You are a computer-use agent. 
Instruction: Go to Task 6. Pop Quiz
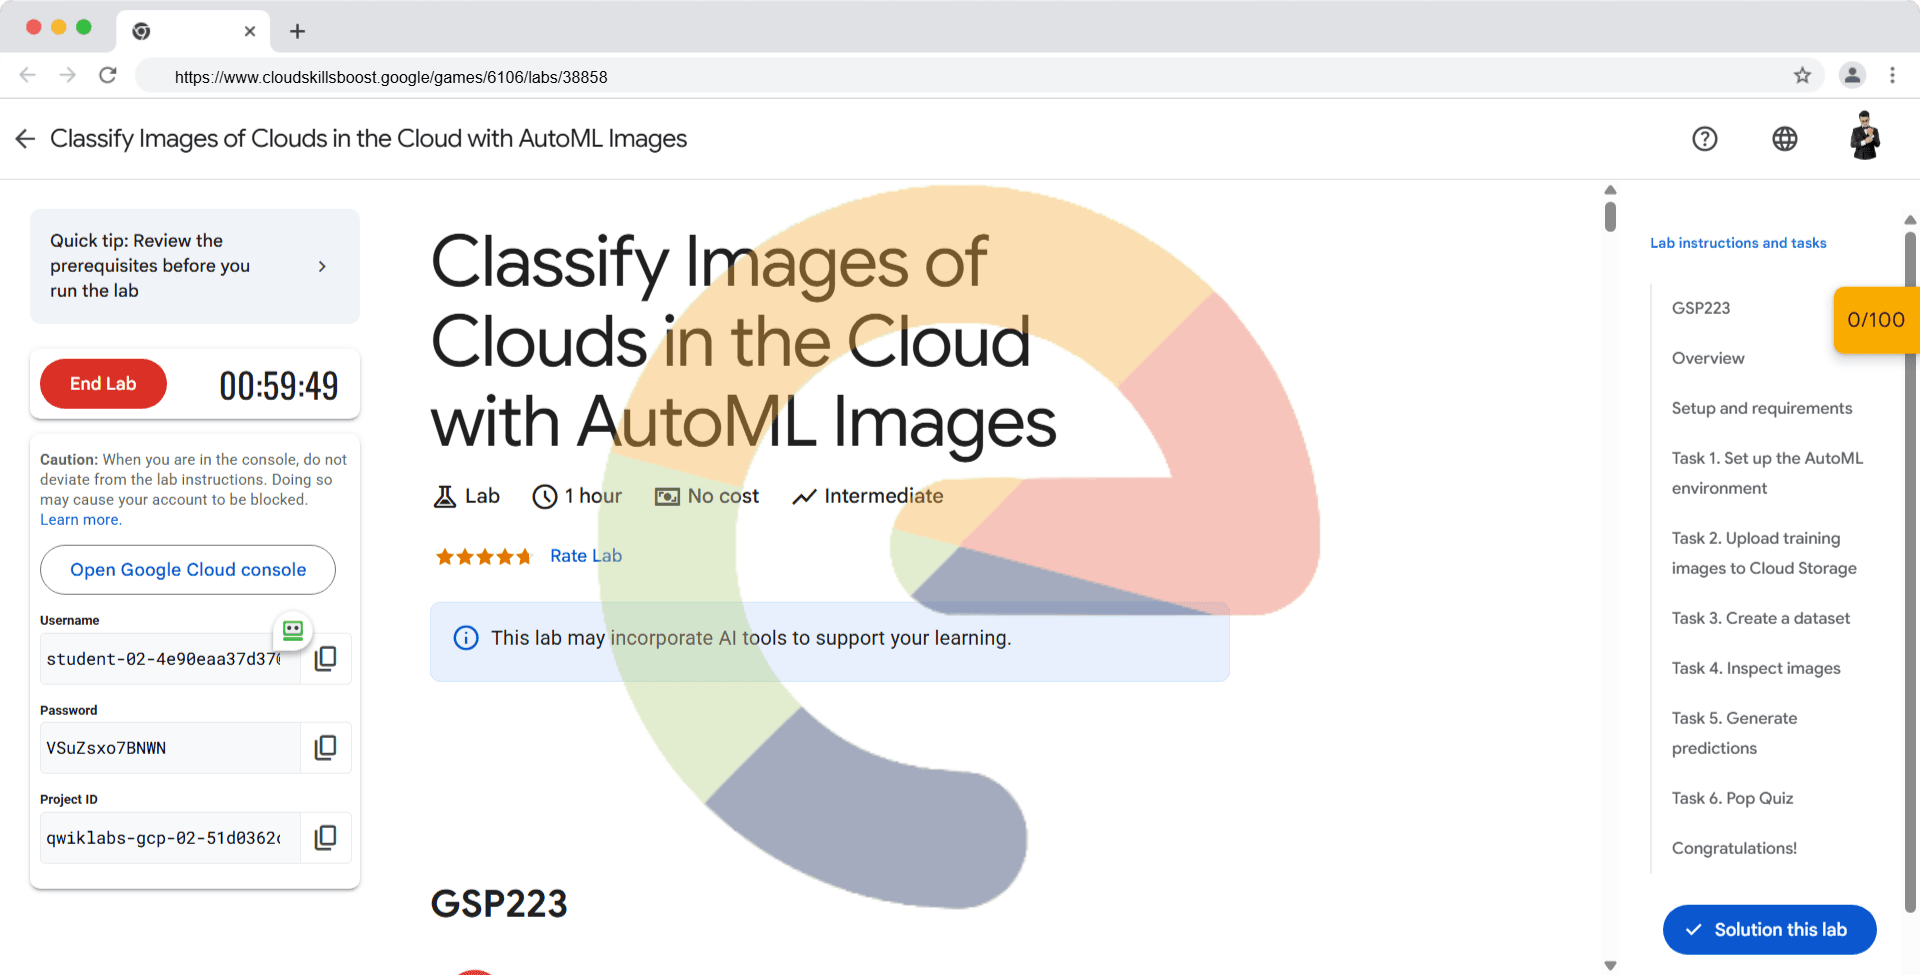tap(1732, 798)
